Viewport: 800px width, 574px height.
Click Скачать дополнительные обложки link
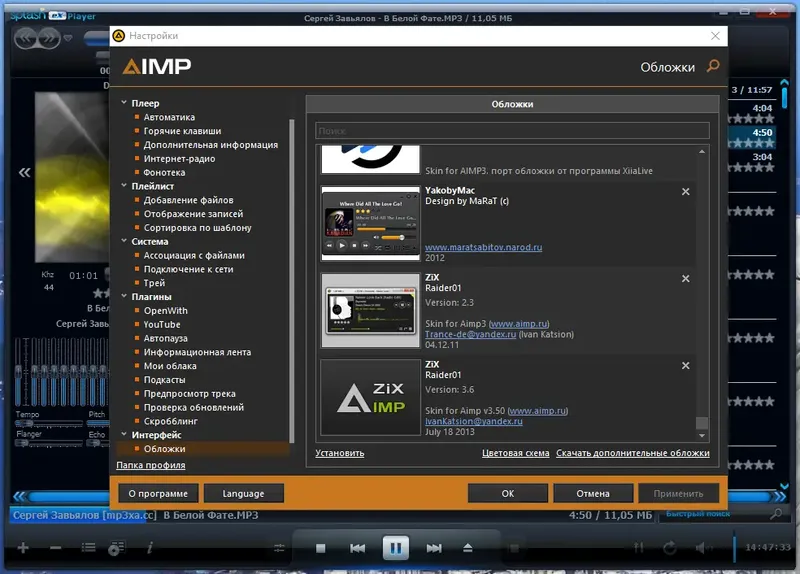(x=633, y=453)
